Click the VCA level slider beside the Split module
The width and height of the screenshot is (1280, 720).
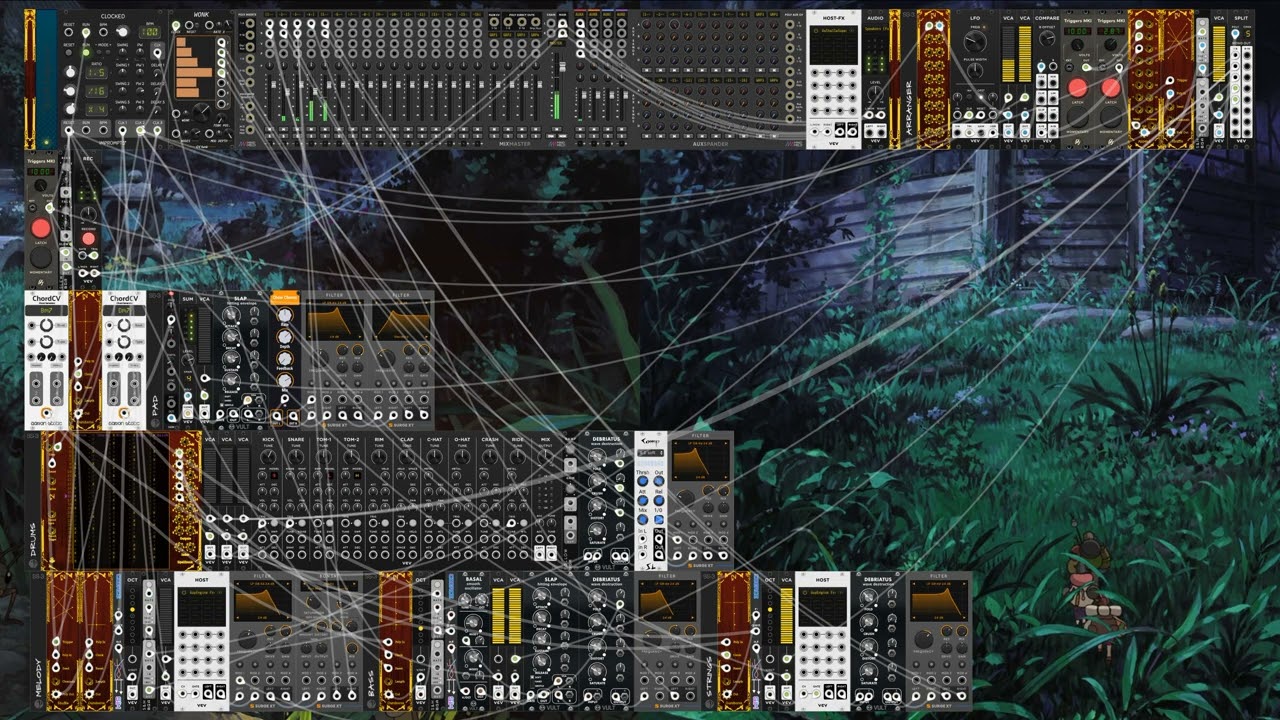[1218, 53]
